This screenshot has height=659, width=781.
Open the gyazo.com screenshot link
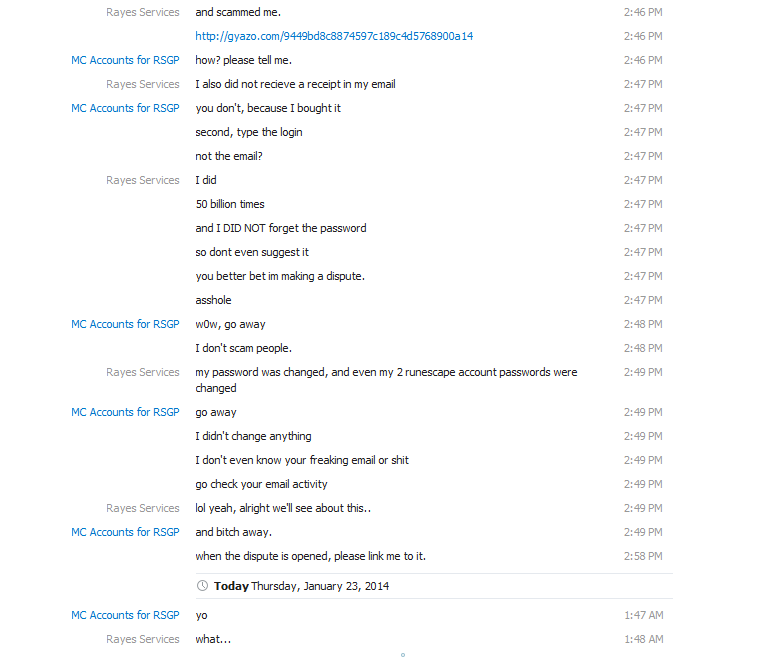[x=334, y=36]
